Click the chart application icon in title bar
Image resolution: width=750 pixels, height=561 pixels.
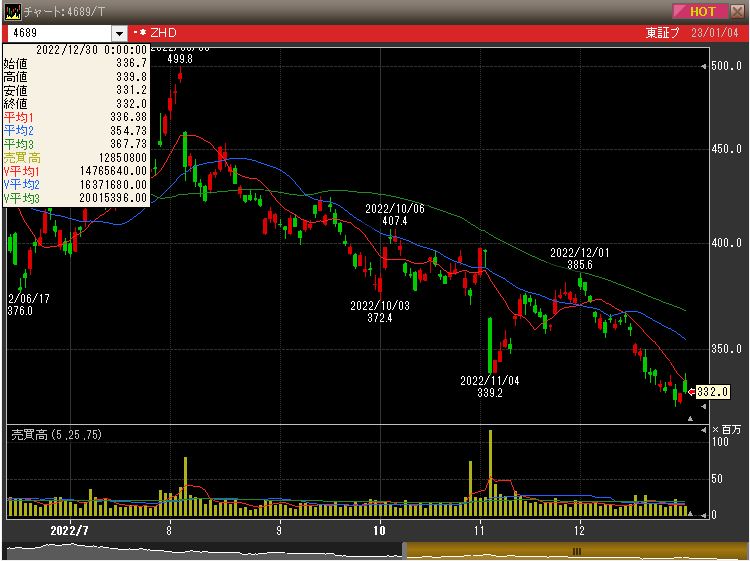click(11, 11)
